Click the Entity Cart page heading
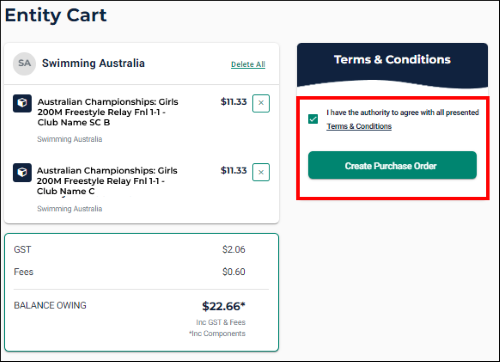This screenshot has height=362, width=500. point(56,15)
